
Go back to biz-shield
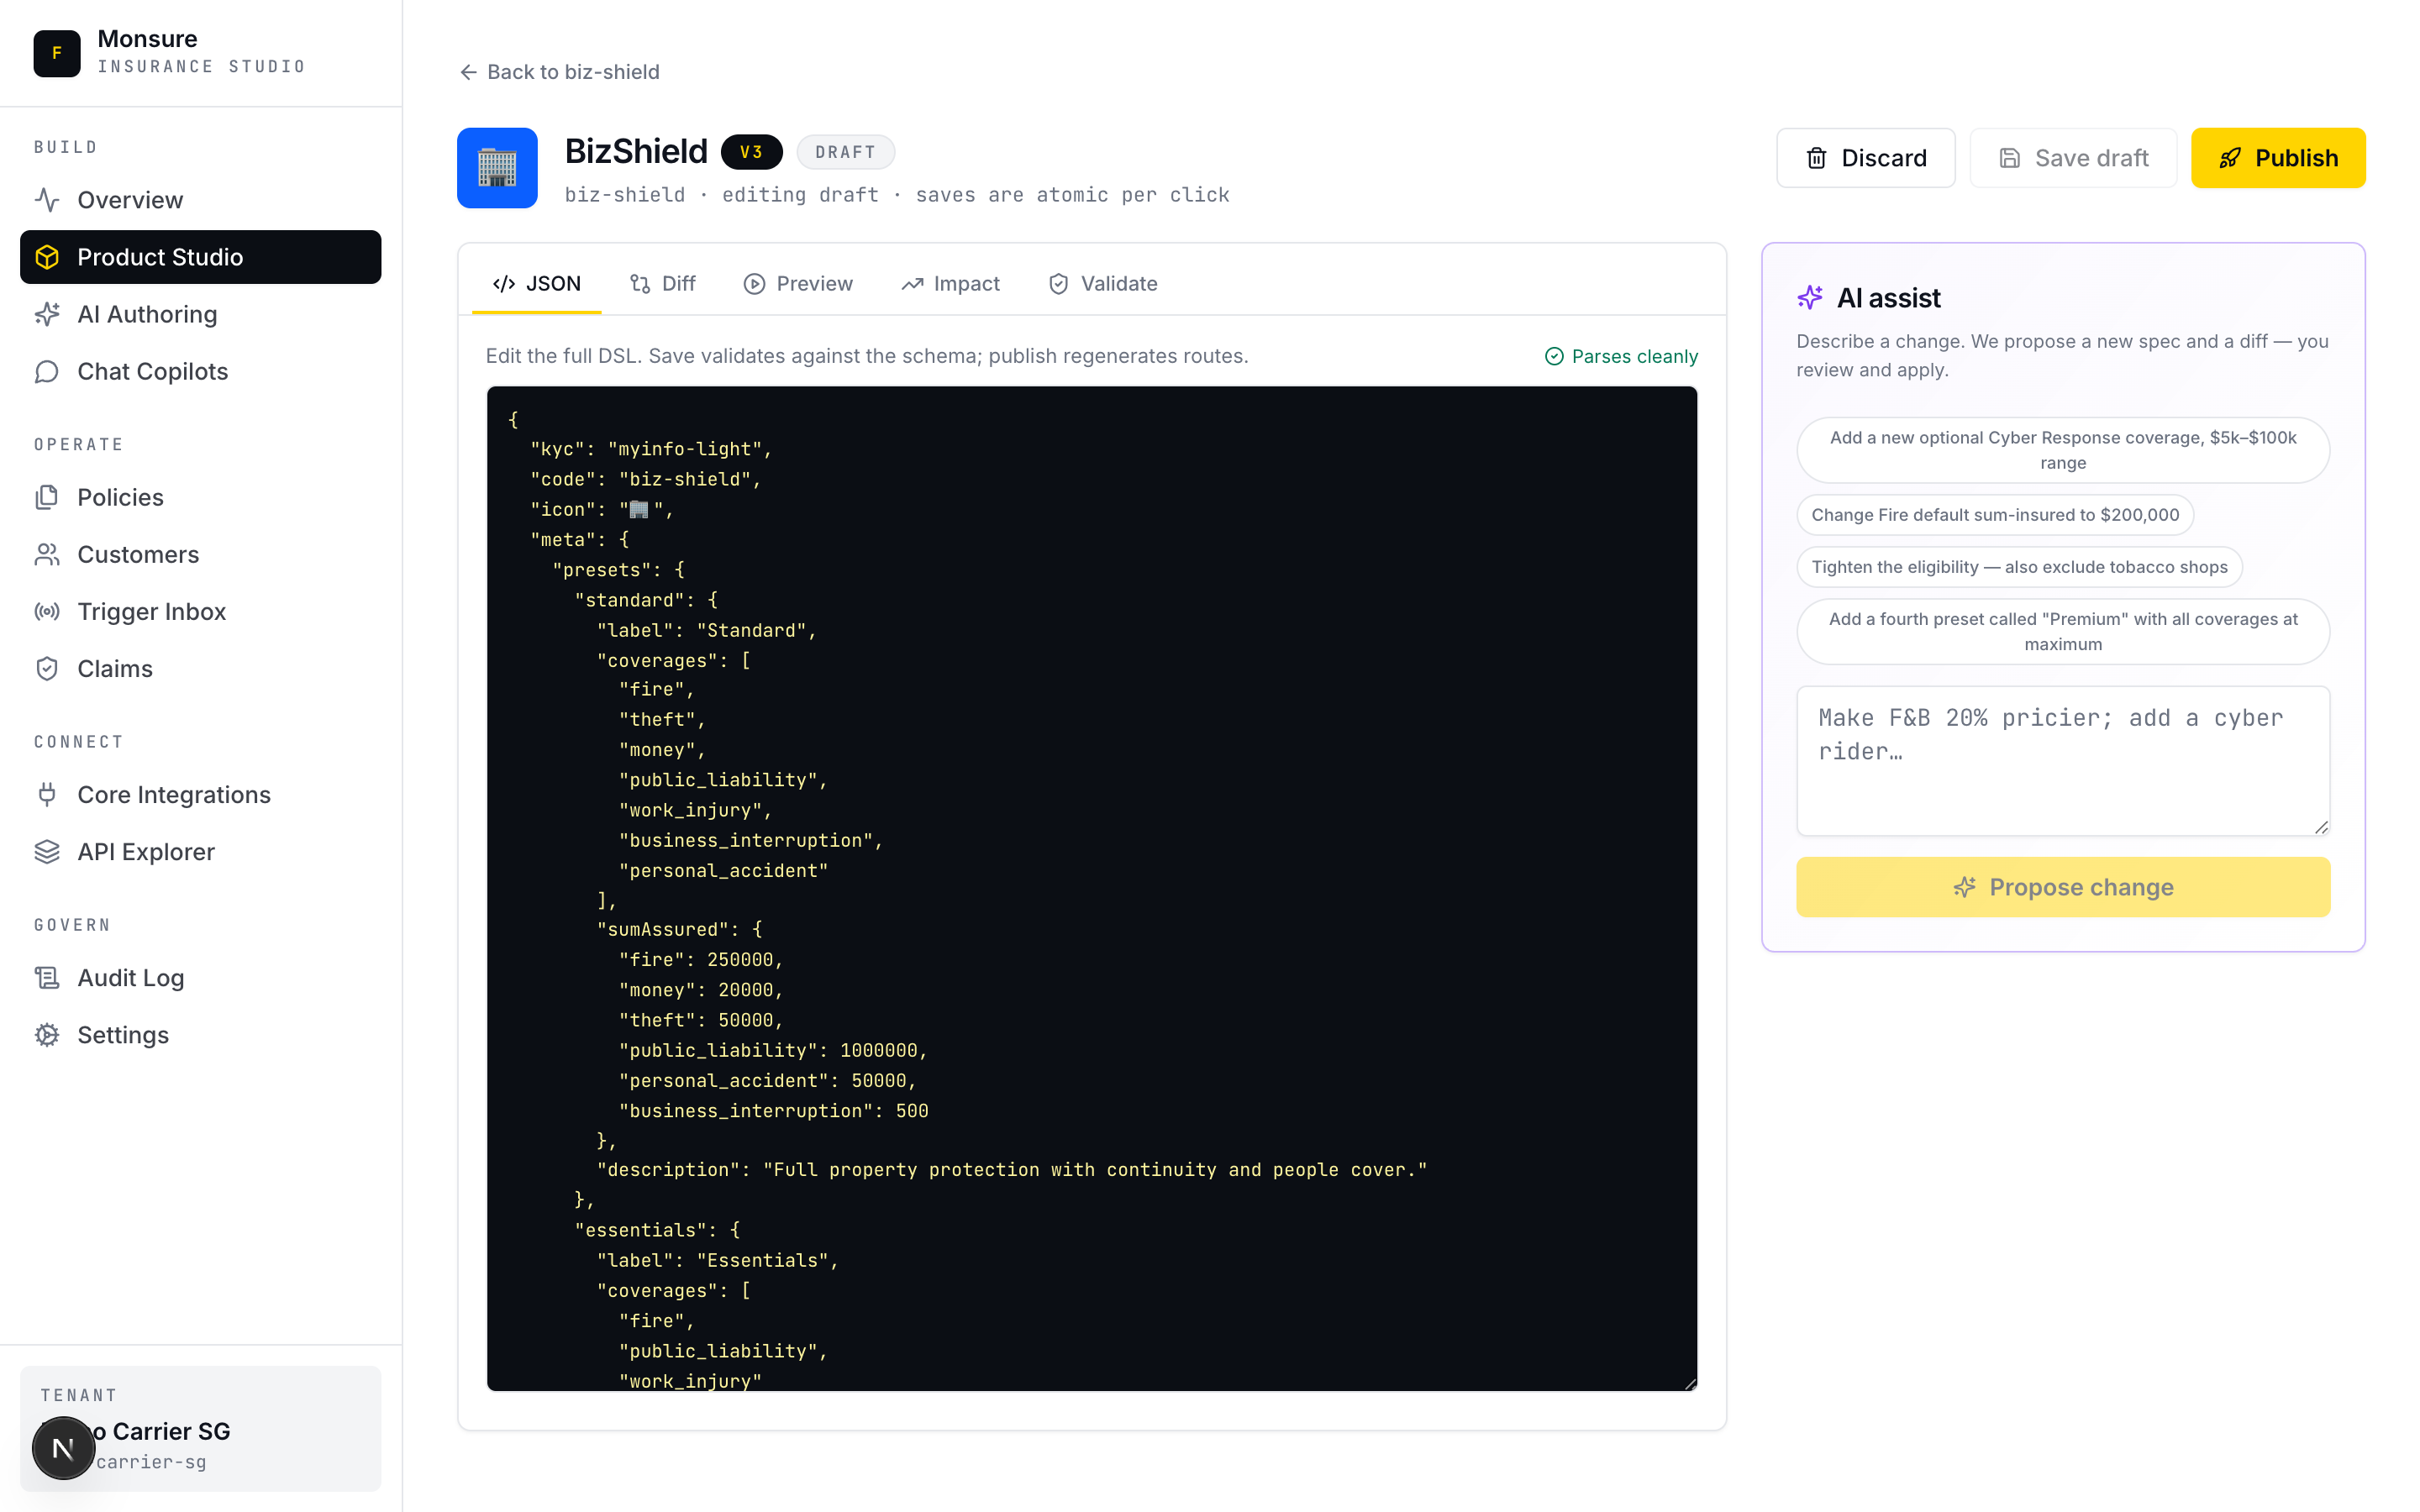tap(558, 71)
